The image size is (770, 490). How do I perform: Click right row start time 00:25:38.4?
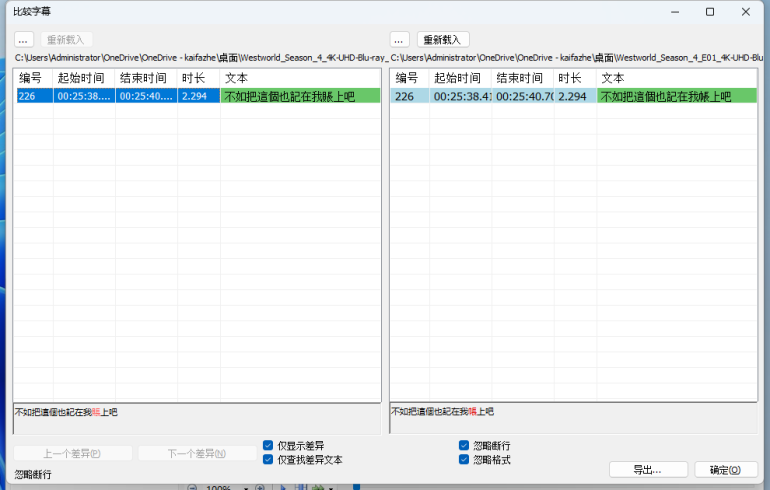coord(461,96)
